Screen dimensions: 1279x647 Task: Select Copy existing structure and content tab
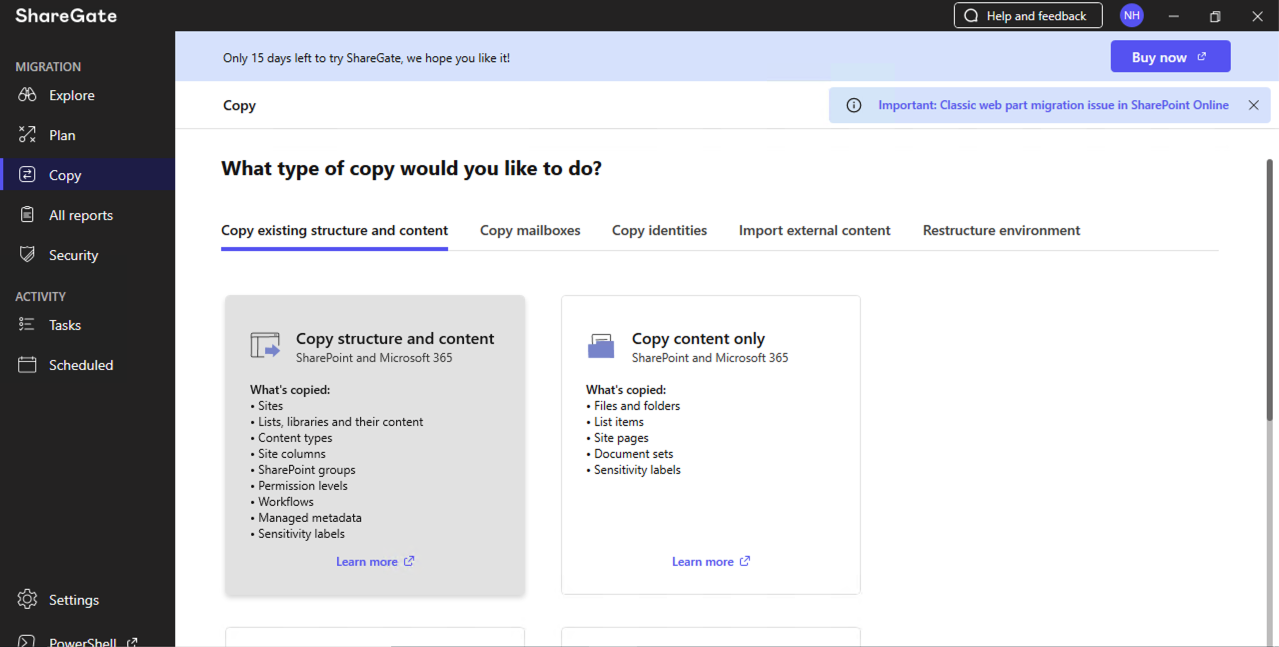pos(334,230)
